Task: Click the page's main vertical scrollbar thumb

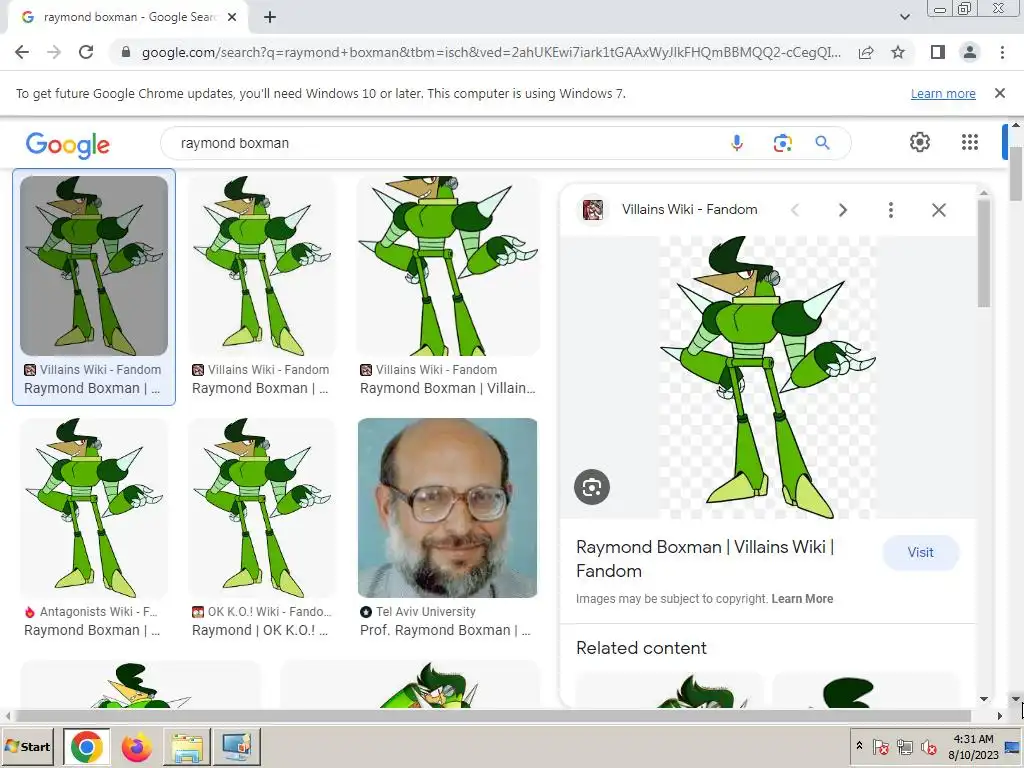Action: 1016,174
